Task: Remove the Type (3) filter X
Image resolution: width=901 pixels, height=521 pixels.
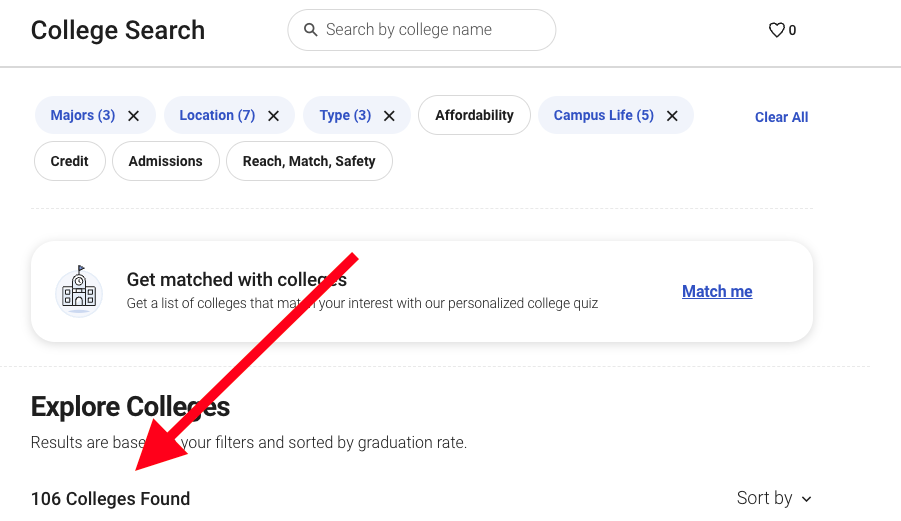Action: coord(389,116)
